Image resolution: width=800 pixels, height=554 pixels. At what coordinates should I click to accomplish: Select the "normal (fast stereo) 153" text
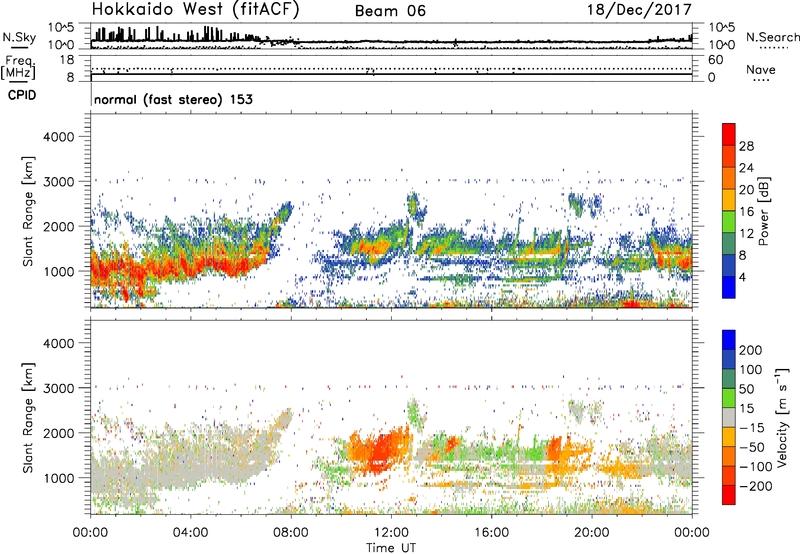coord(173,99)
